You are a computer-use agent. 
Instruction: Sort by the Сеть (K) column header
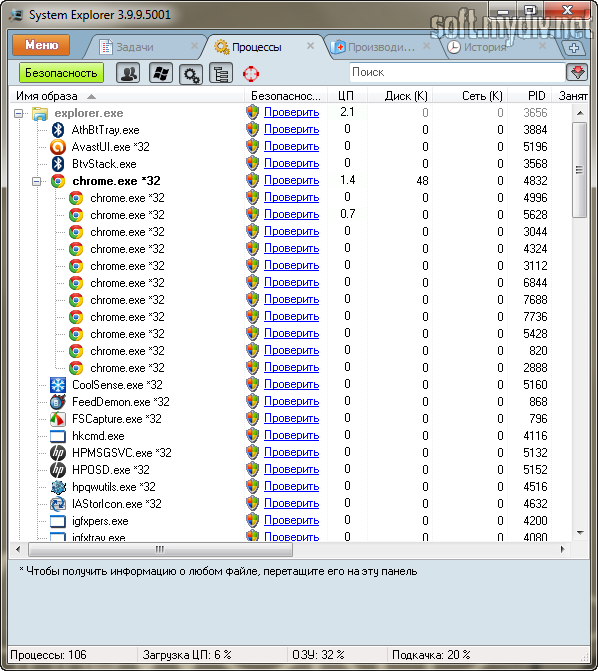pyautogui.click(x=470, y=96)
